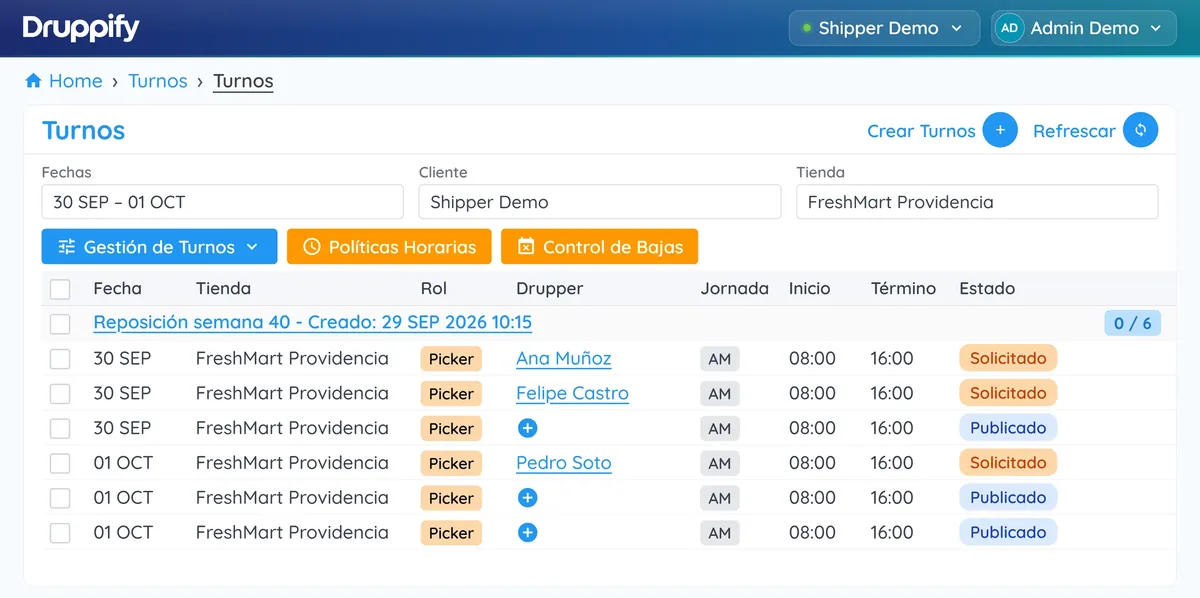Click the Cliente field showing Shipper Demo

pyautogui.click(x=600, y=202)
